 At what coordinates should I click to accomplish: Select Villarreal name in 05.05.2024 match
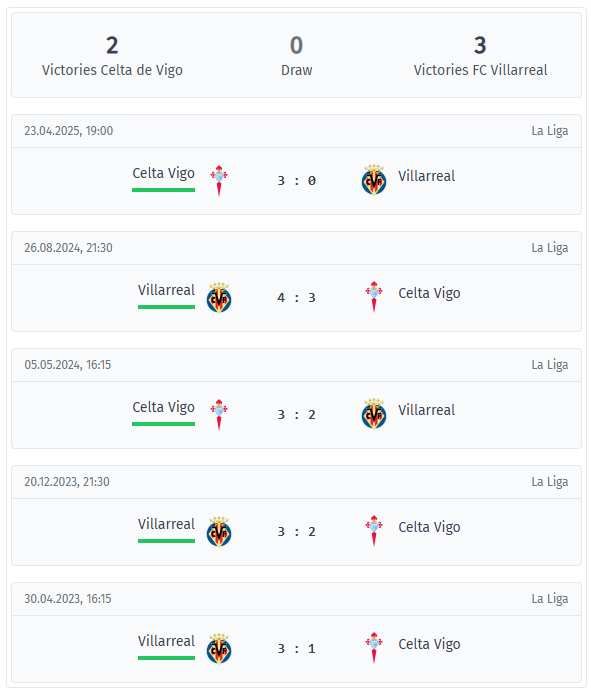click(x=427, y=410)
